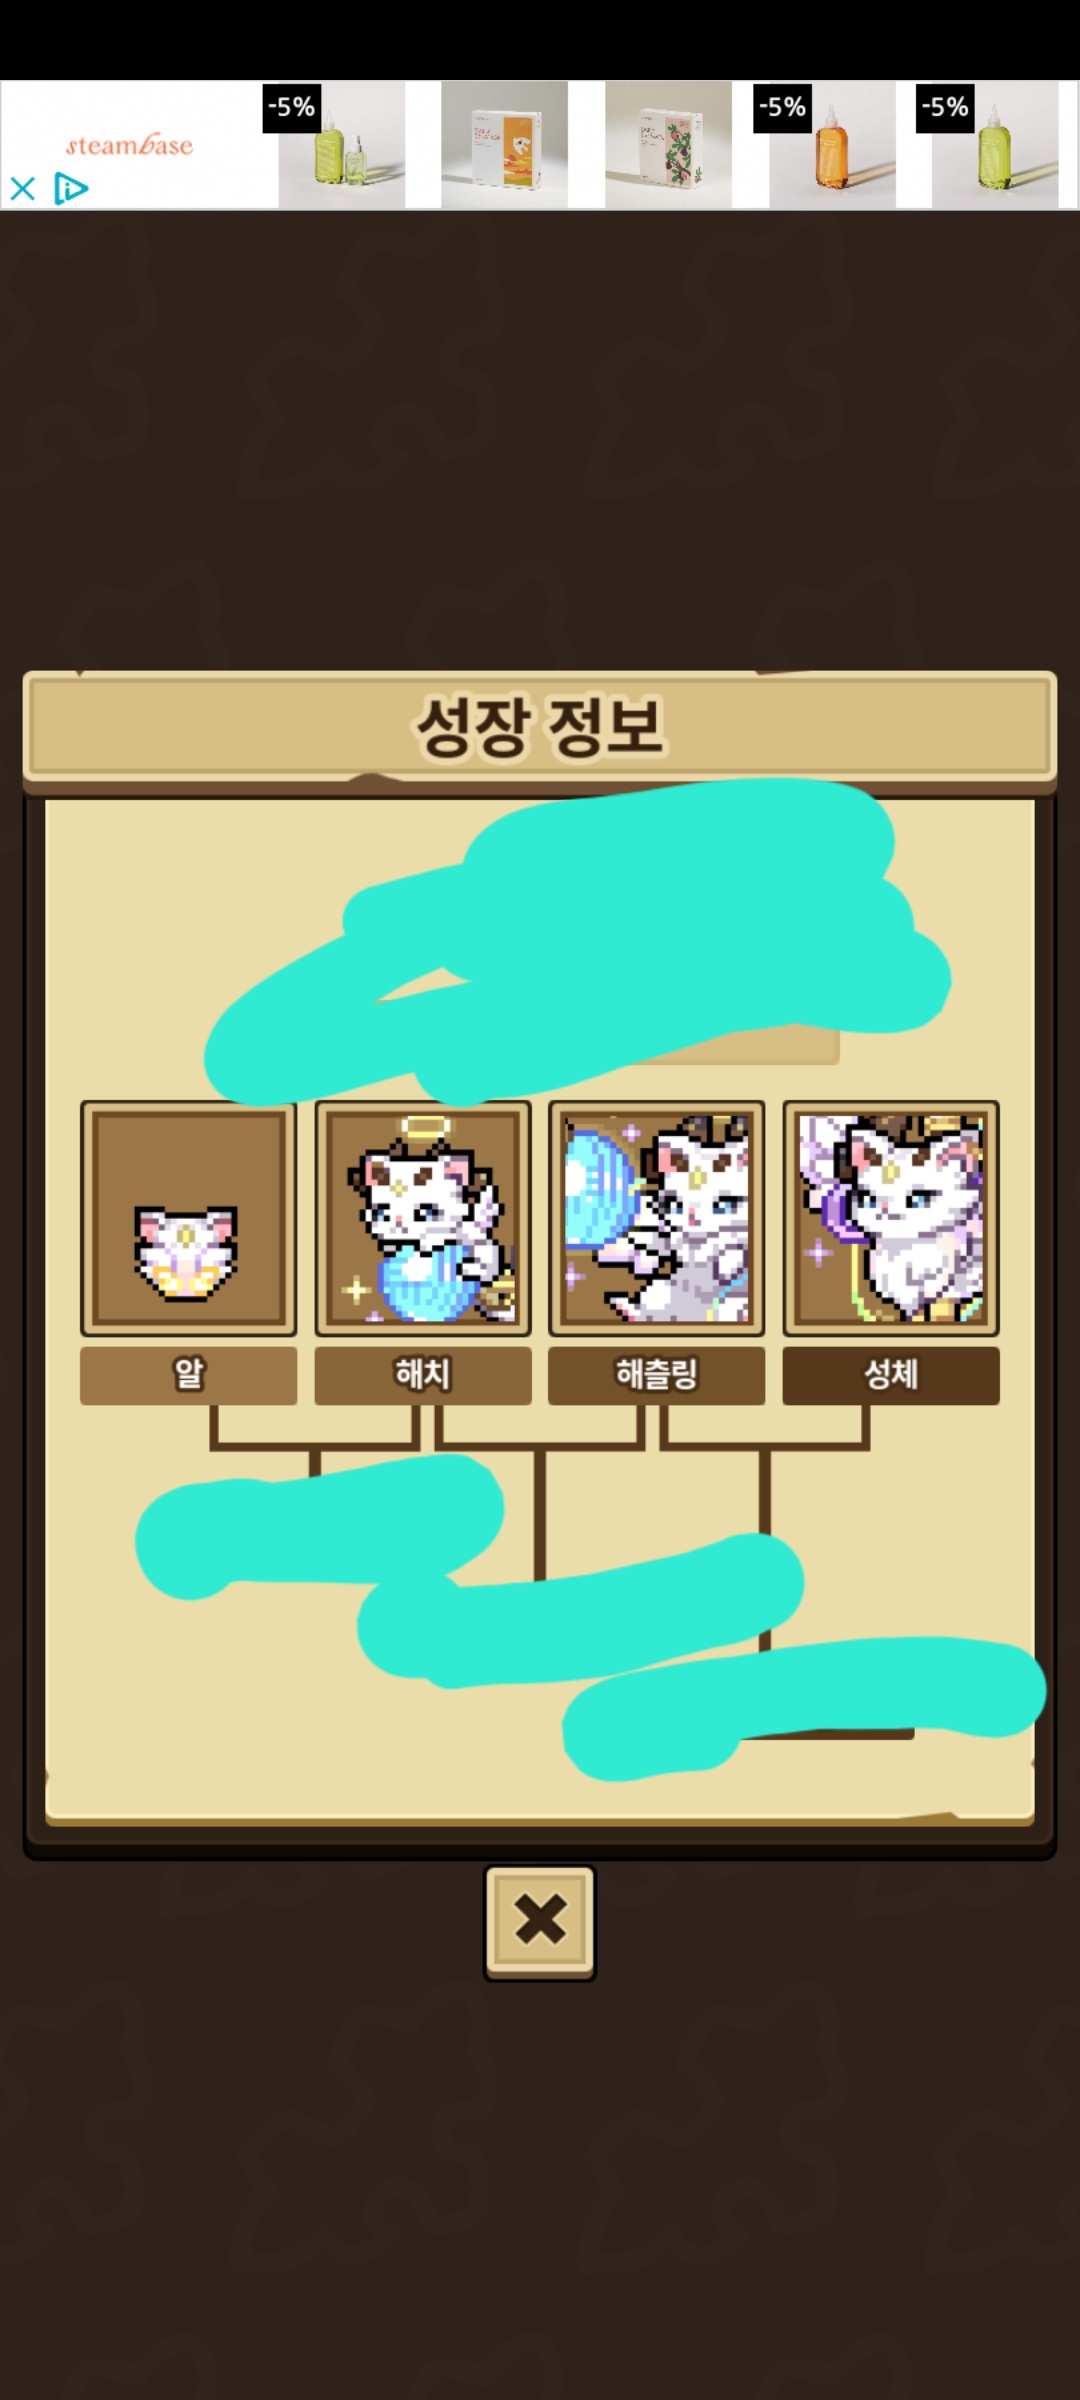
Task: Tap the 해치 stage label
Action: [x=423, y=1375]
